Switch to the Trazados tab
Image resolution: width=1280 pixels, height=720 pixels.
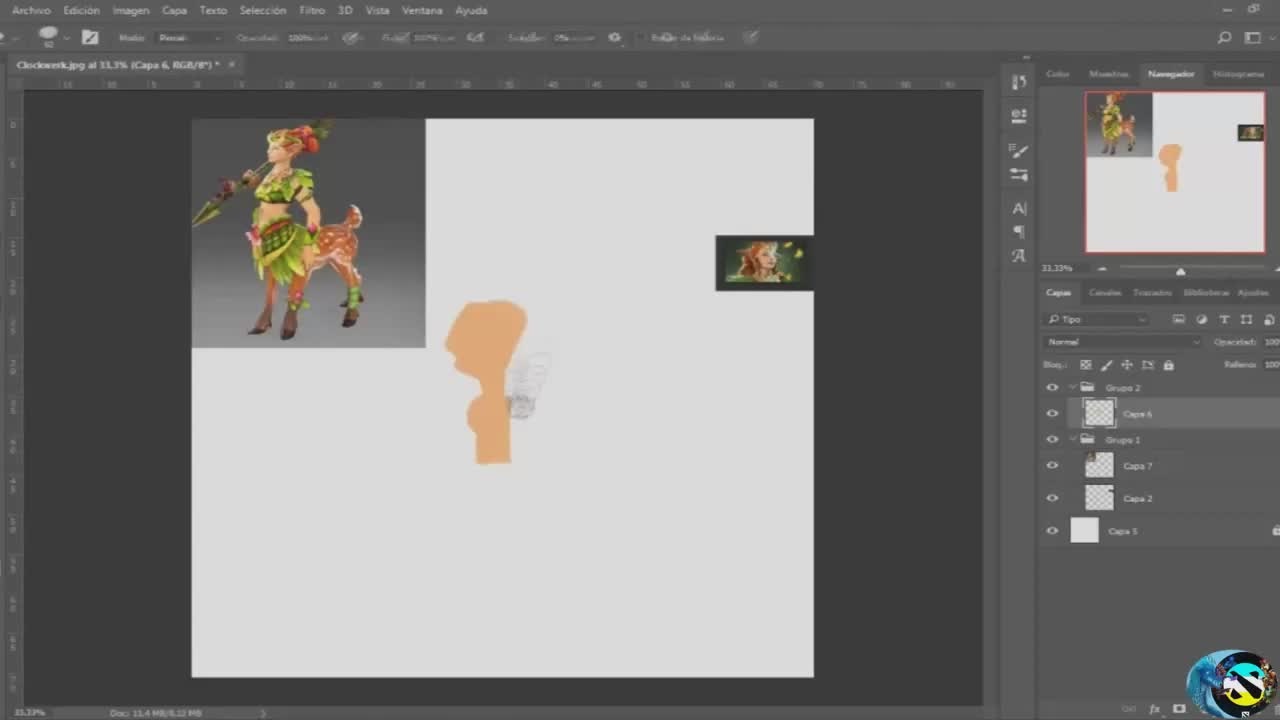(1152, 292)
